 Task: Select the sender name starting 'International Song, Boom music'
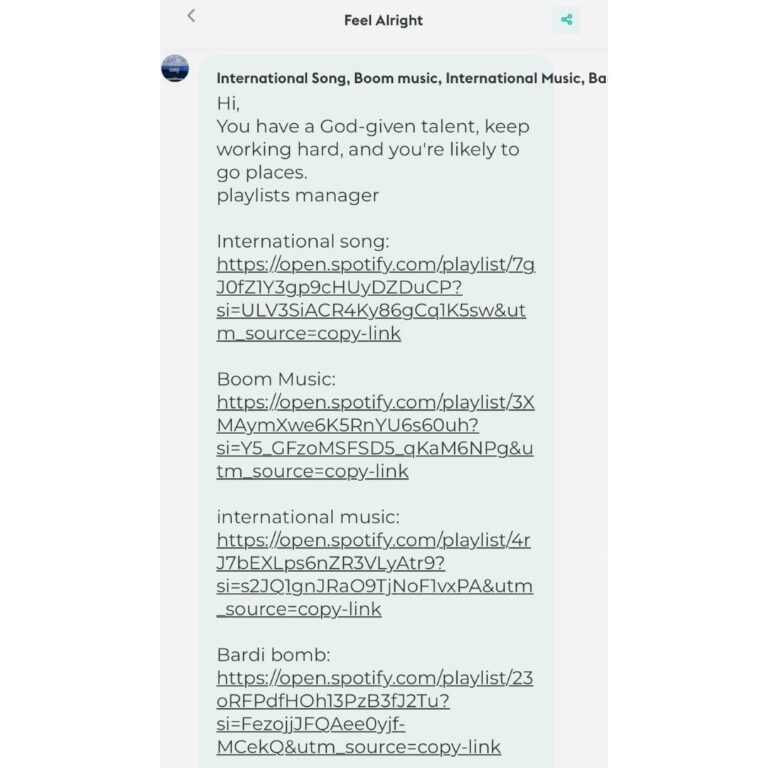[411, 78]
